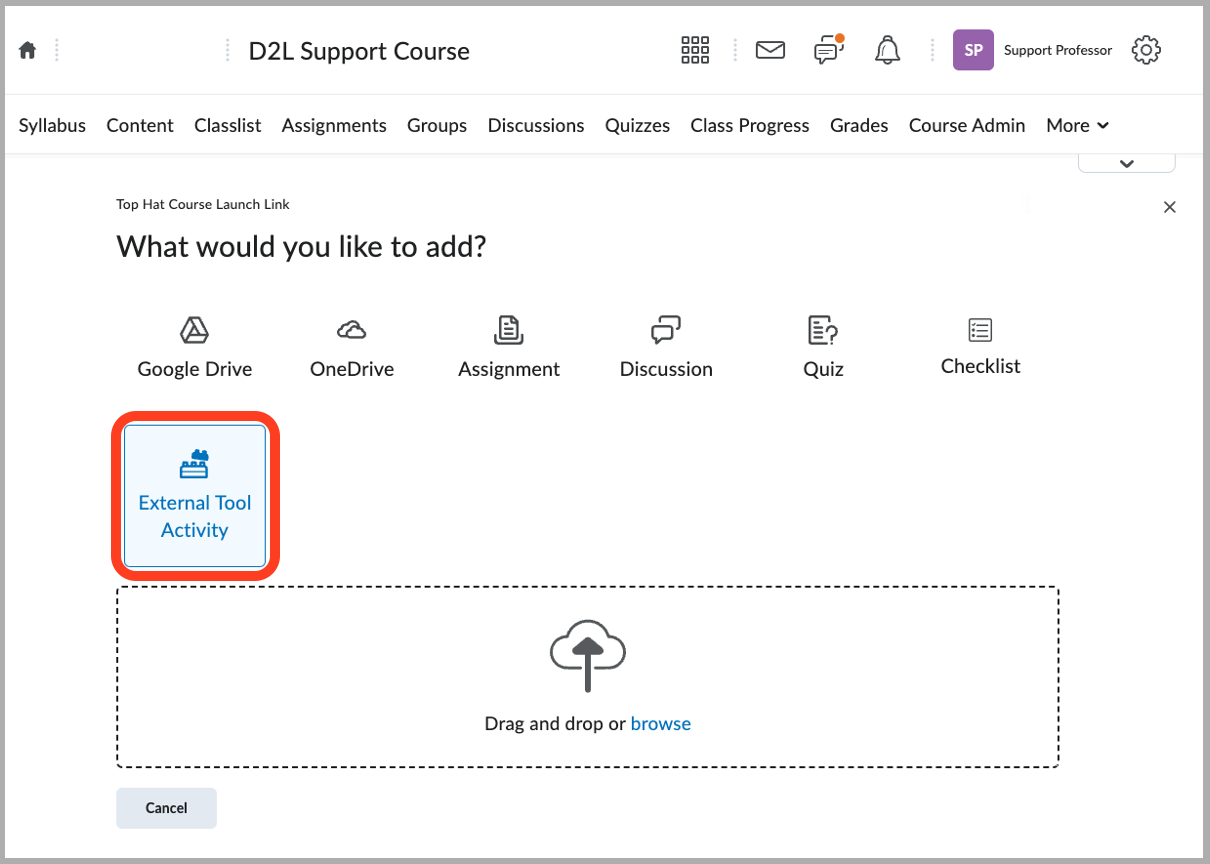Open the Grades section

tap(859, 125)
